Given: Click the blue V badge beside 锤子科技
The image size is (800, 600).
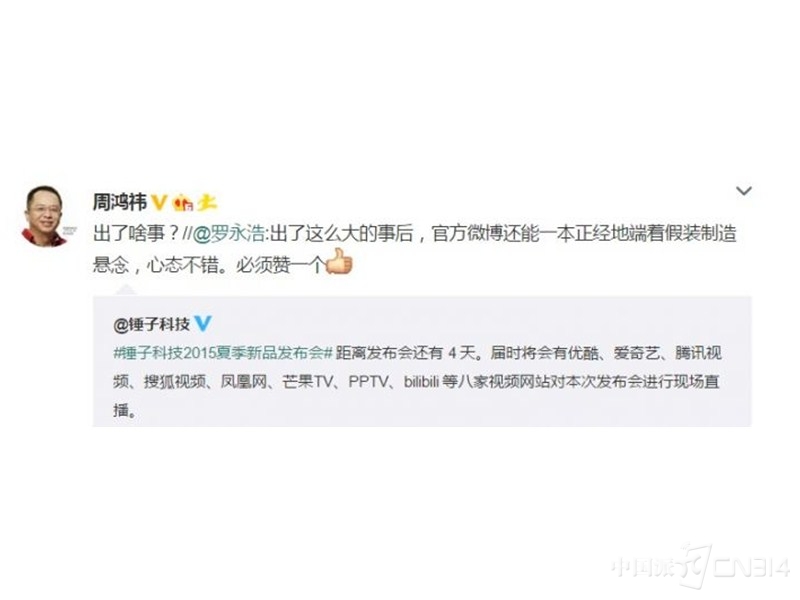Looking at the screenshot, I should click(x=203, y=323).
